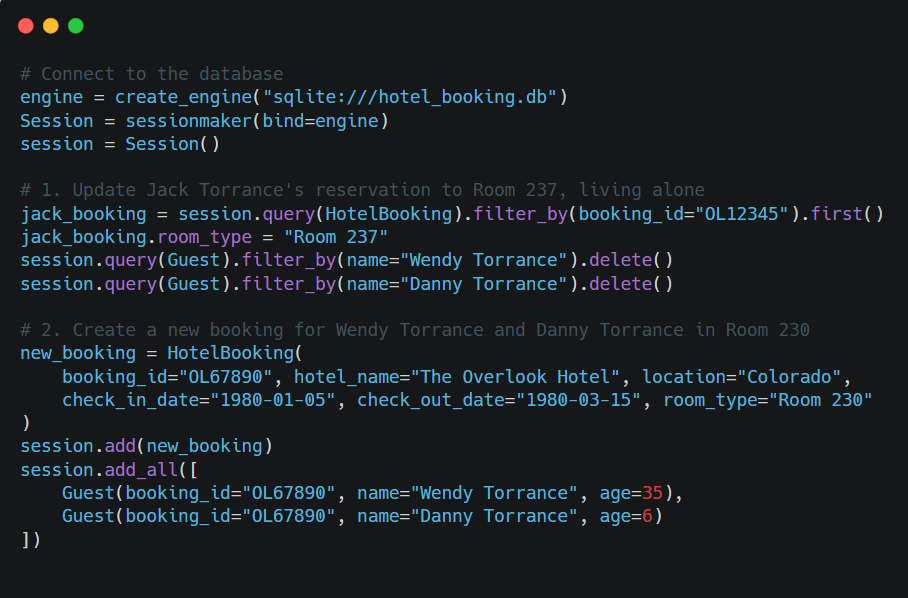This screenshot has height=598, width=908.
Task: Click name="Danny Torrance" in the delete line
Action: [457, 284]
